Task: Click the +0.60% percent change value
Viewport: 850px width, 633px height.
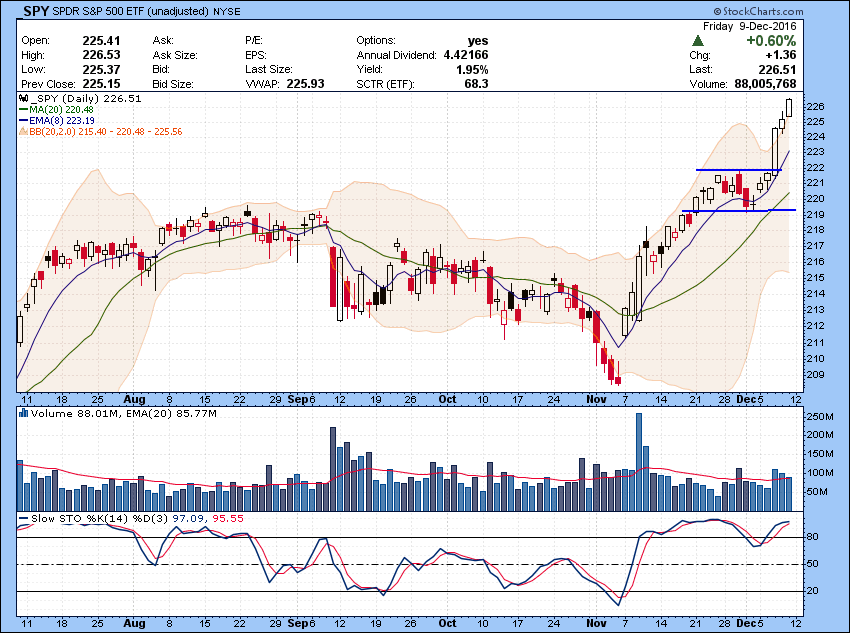Action: coord(771,41)
